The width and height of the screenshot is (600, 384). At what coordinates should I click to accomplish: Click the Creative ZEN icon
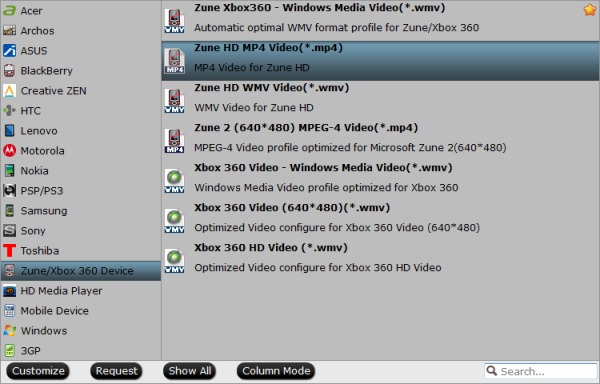tap(9, 91)
